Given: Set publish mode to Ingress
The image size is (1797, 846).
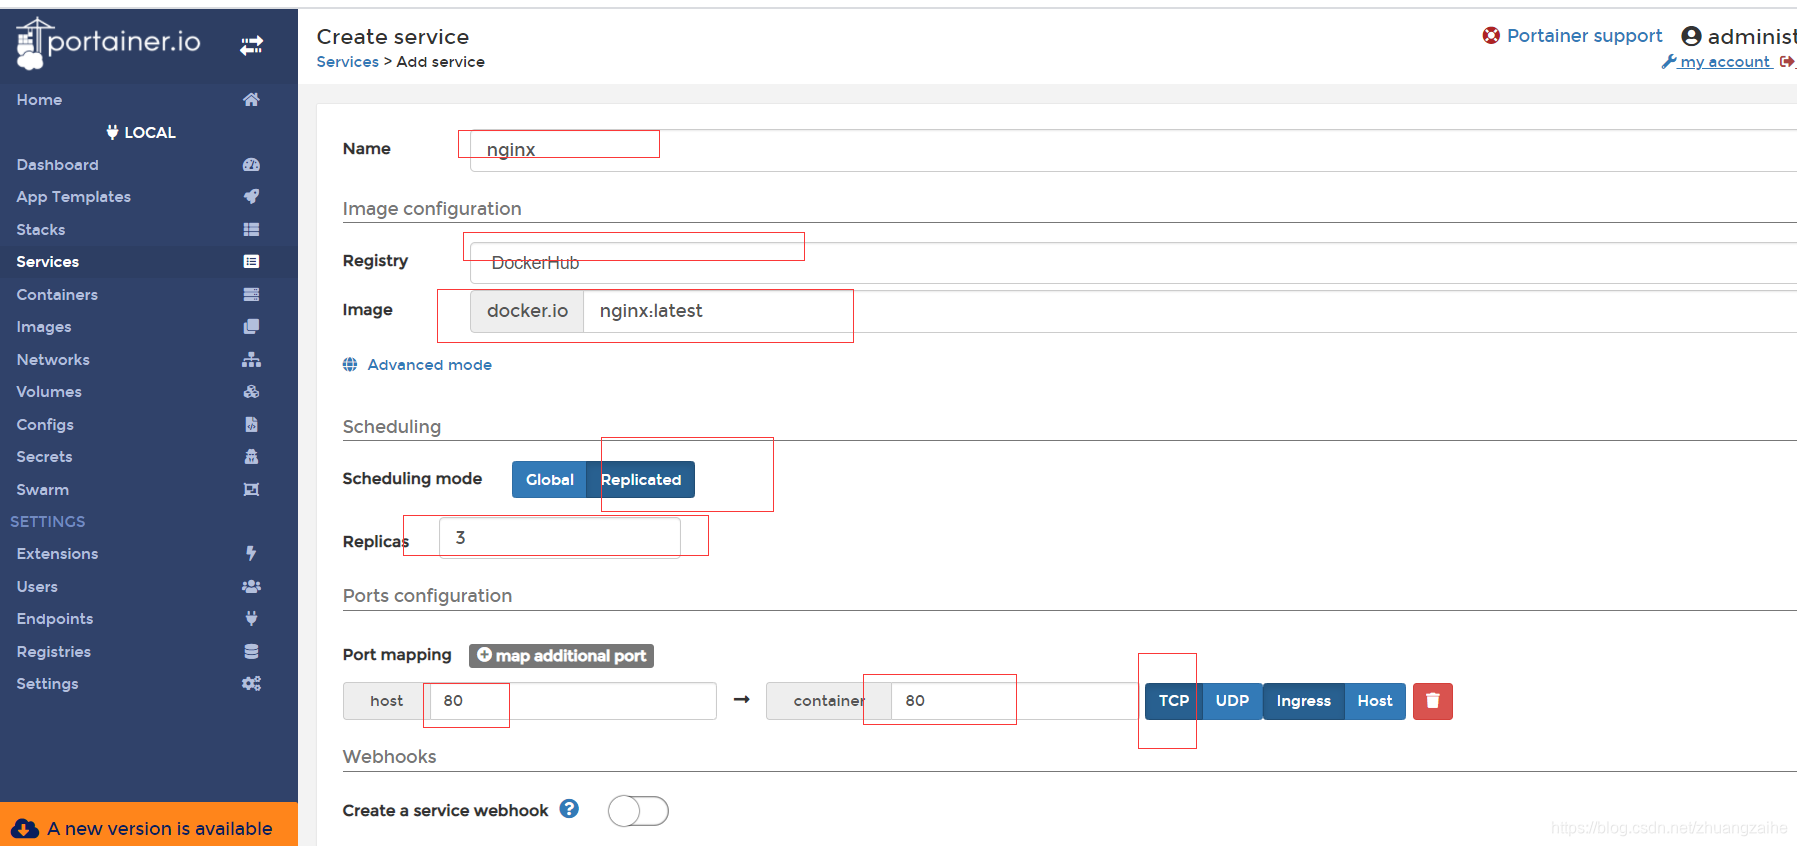Looking at the screenshot, I should 1304,701.
